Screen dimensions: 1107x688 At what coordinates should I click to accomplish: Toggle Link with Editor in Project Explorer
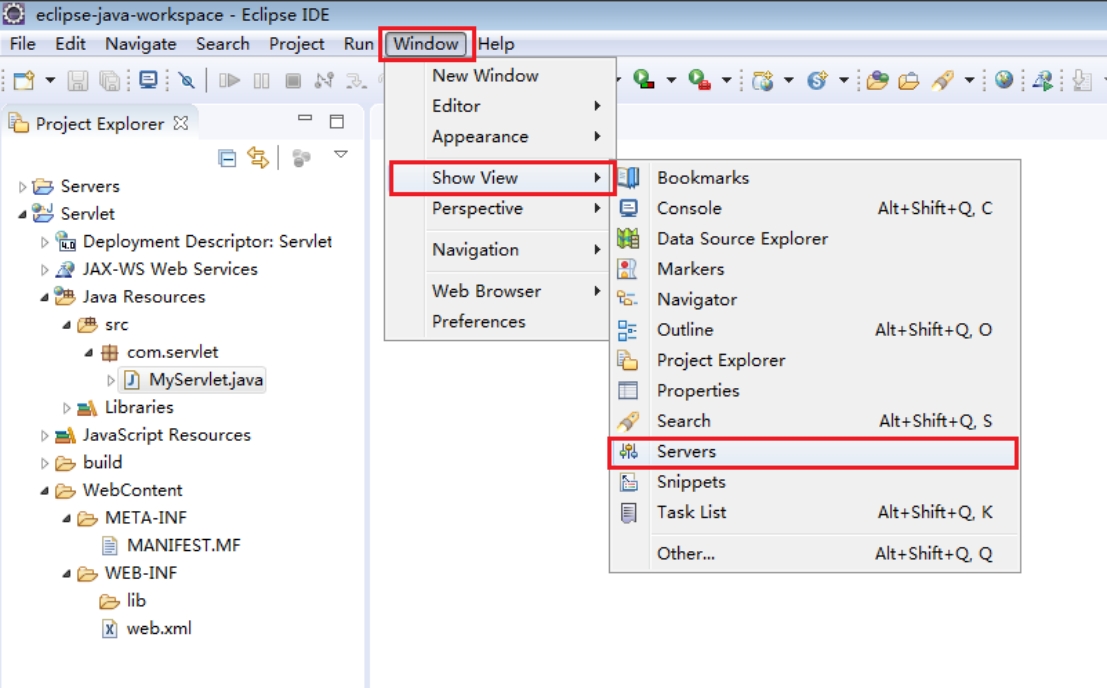[258, 157]
